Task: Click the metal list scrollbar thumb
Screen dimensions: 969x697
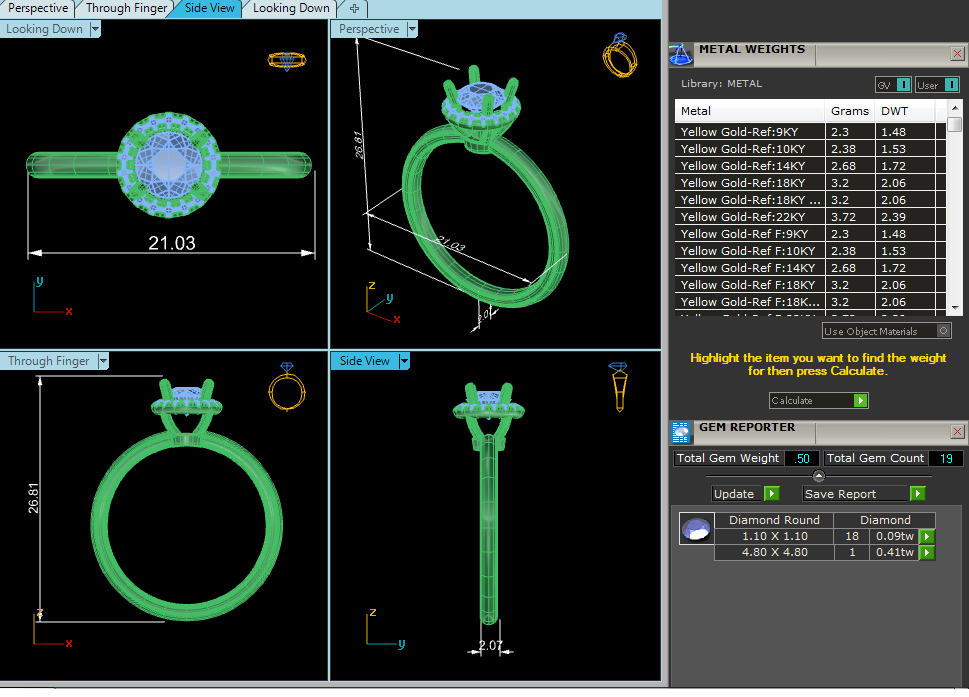Action: click(x=955, y=124)
